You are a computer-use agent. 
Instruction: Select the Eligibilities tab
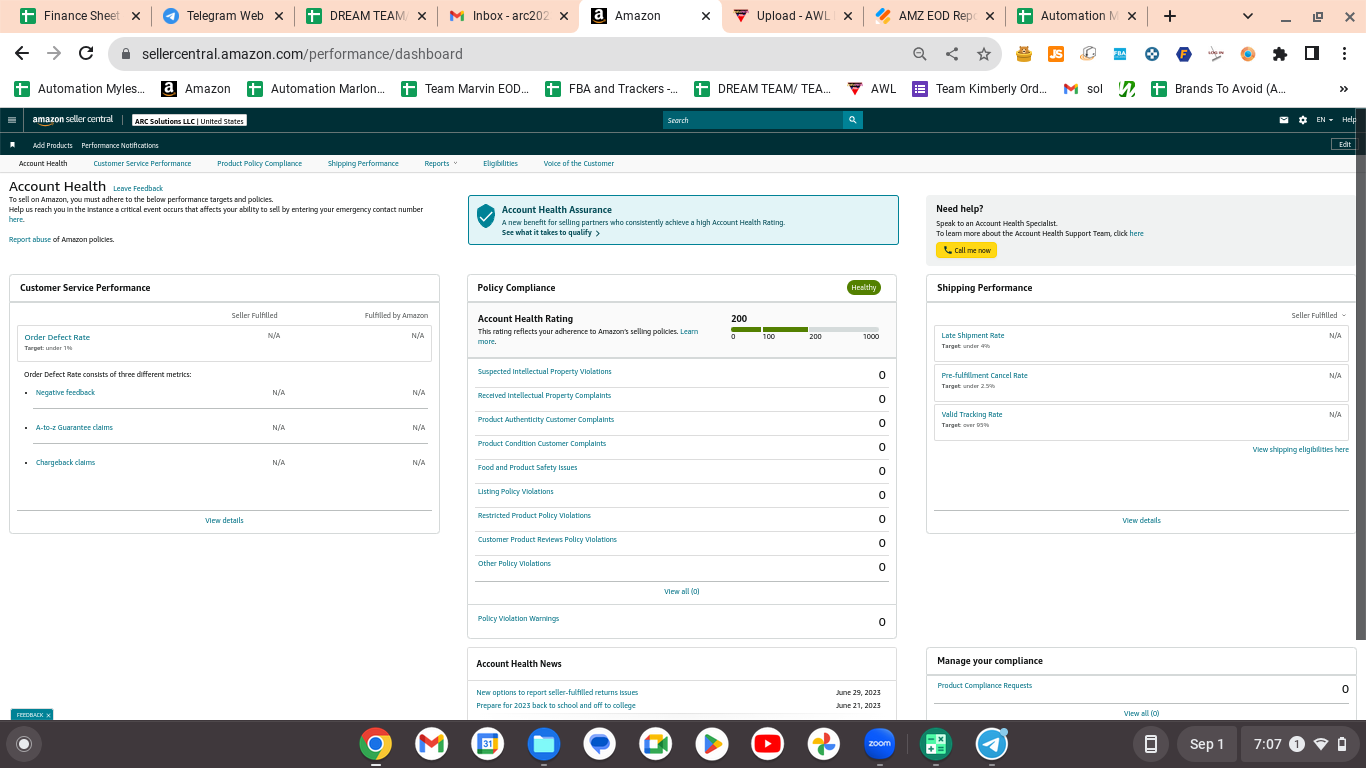[500, 163]
